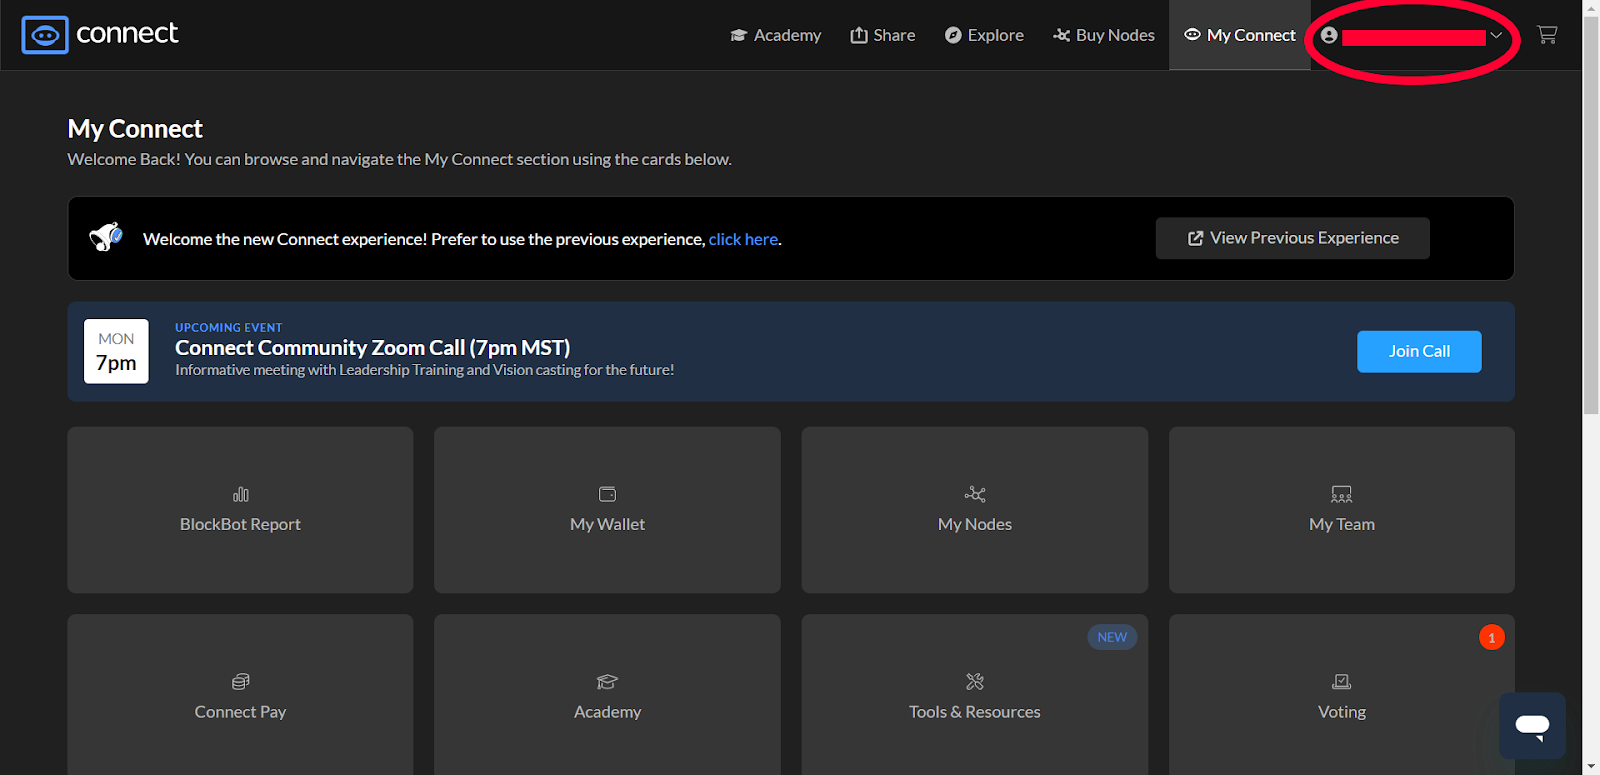Click the red notification badge on Voting
The height and width of the screenshot is (775, 1600).
click(1492, 637)
